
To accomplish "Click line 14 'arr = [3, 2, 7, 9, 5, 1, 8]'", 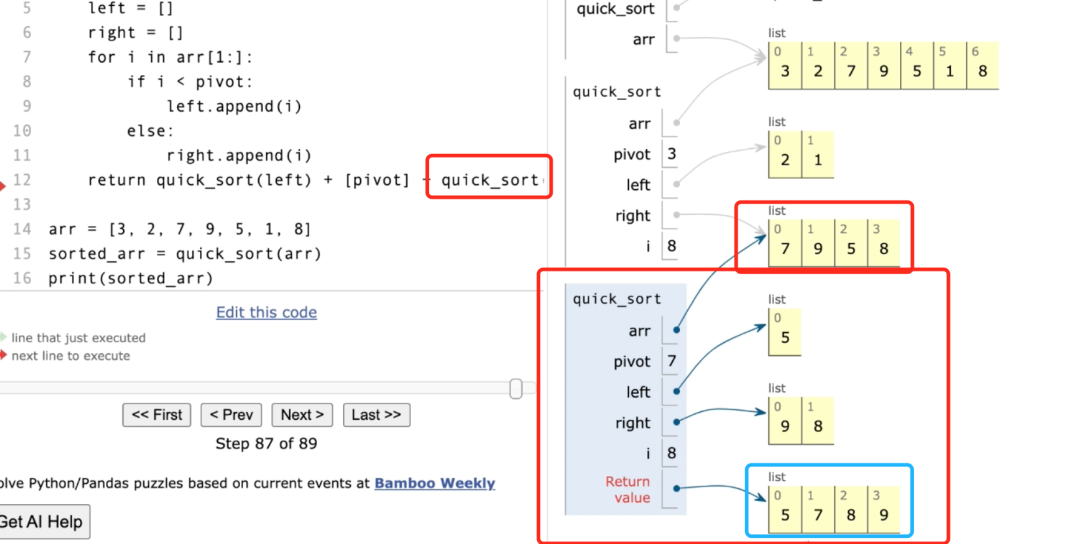I will (180, 229).
